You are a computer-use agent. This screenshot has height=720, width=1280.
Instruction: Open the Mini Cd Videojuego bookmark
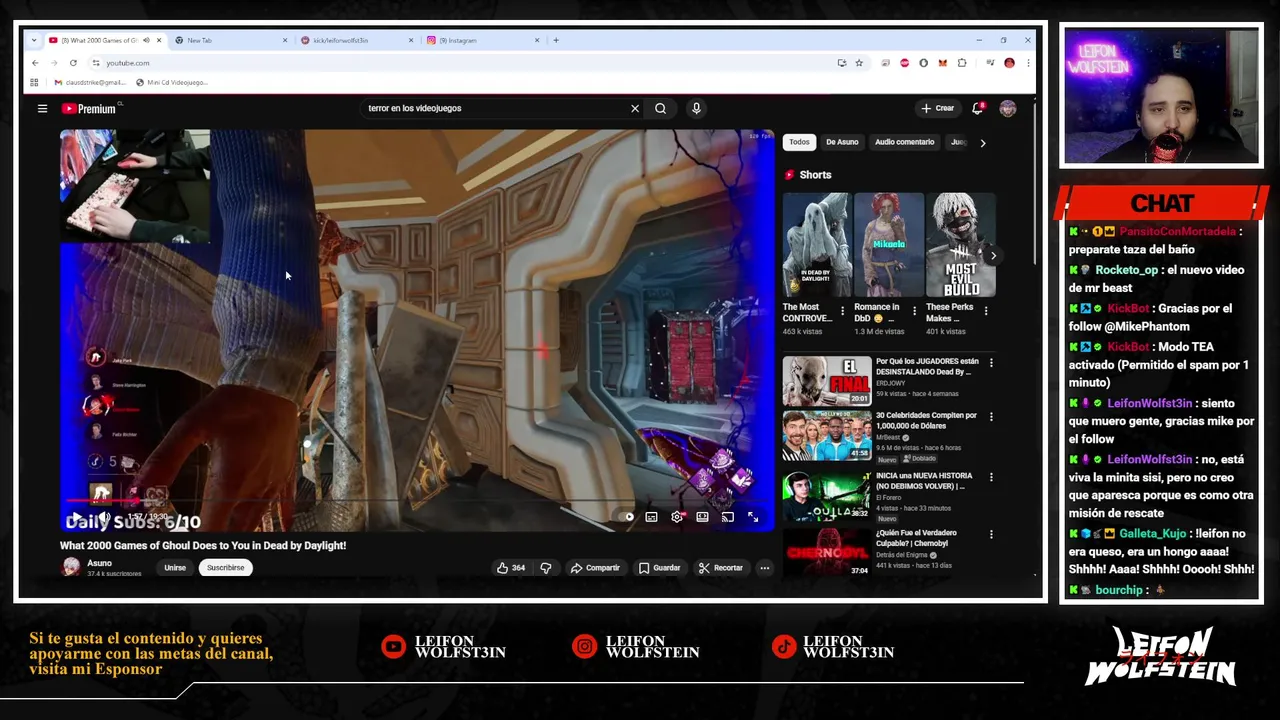[x=171, y=82]
